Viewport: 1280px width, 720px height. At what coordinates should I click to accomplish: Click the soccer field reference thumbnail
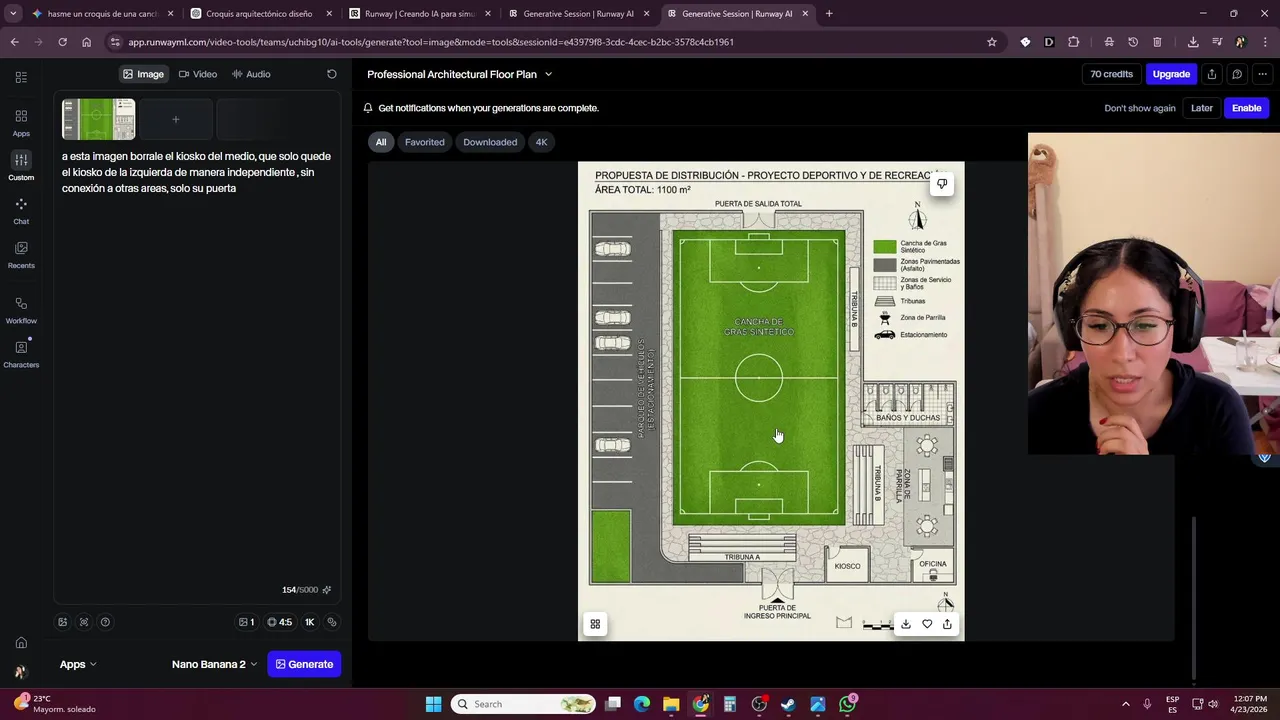point(99,119)
